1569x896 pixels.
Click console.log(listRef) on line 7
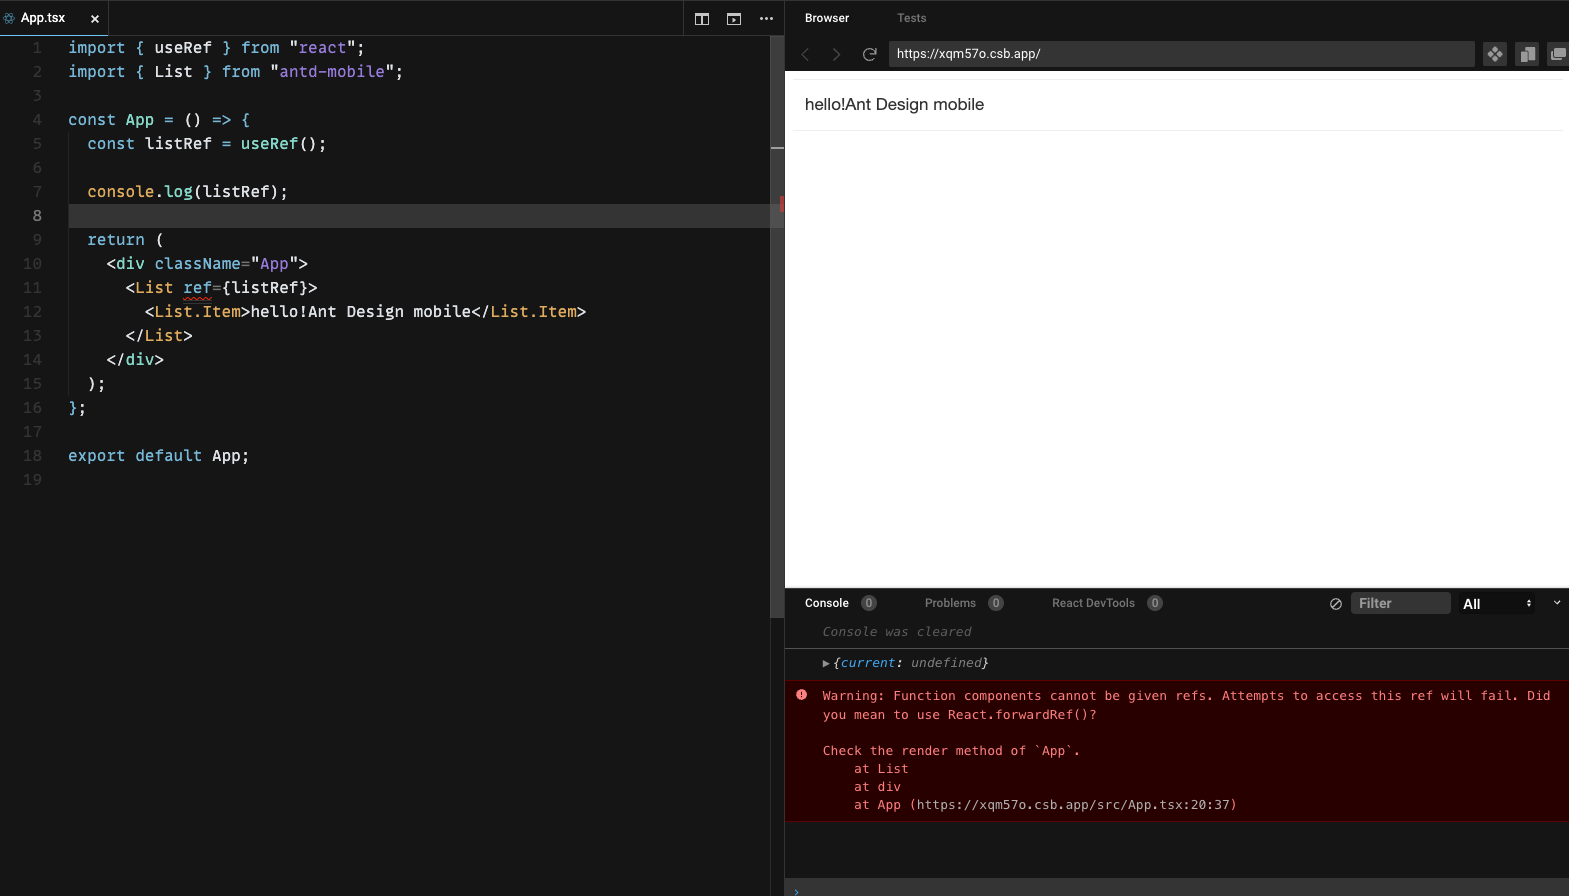pyautogui.click(x=187, y=192)
